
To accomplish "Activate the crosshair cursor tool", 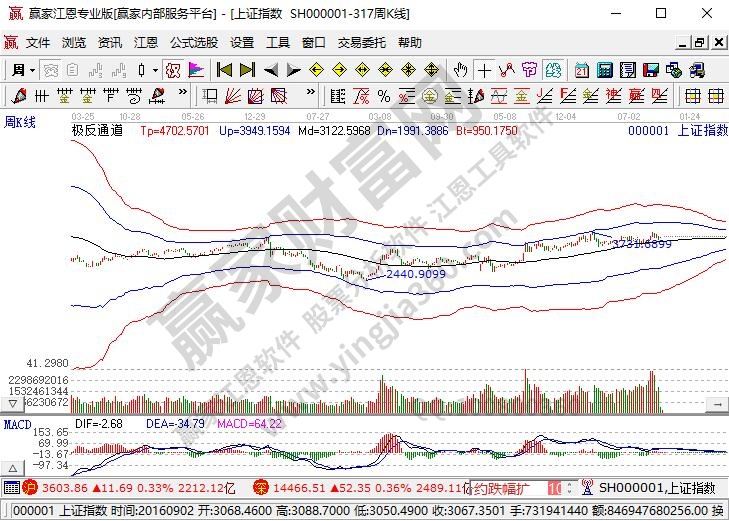I will [x=485, y=70].
